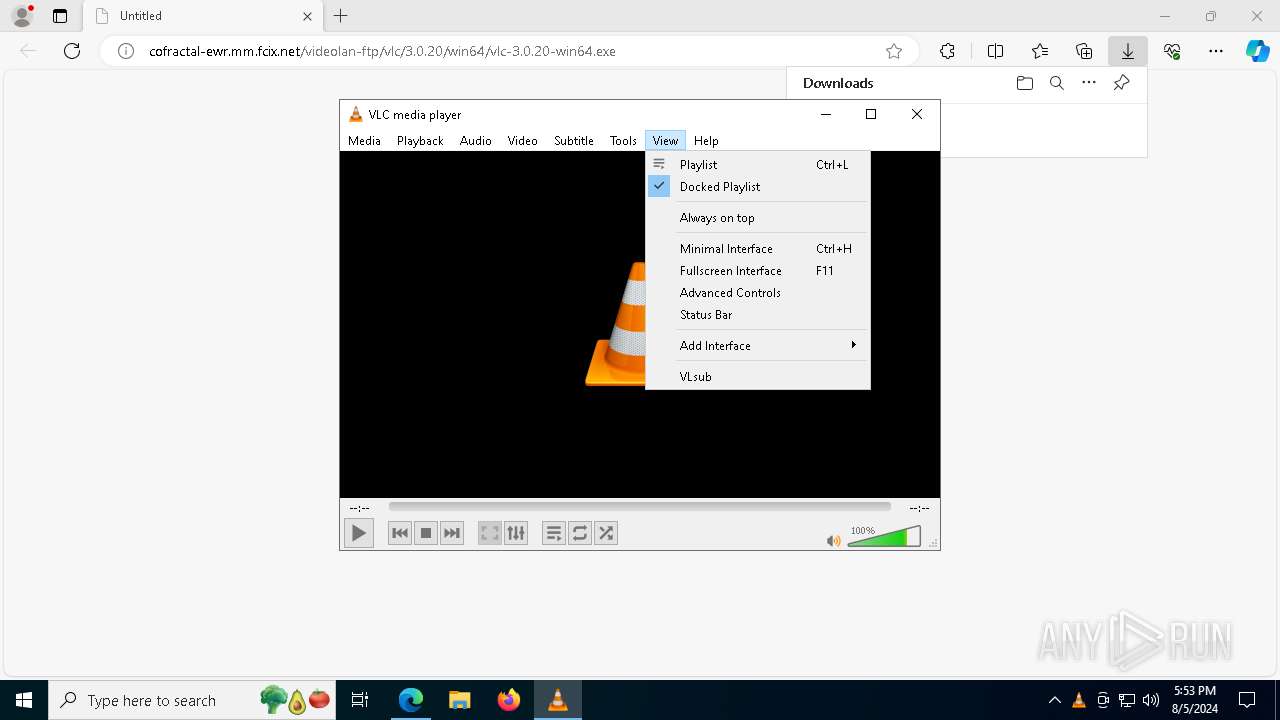
Task: Open File Explorer from taskbar
Action: pyautogui.click(x=459, y=700)
